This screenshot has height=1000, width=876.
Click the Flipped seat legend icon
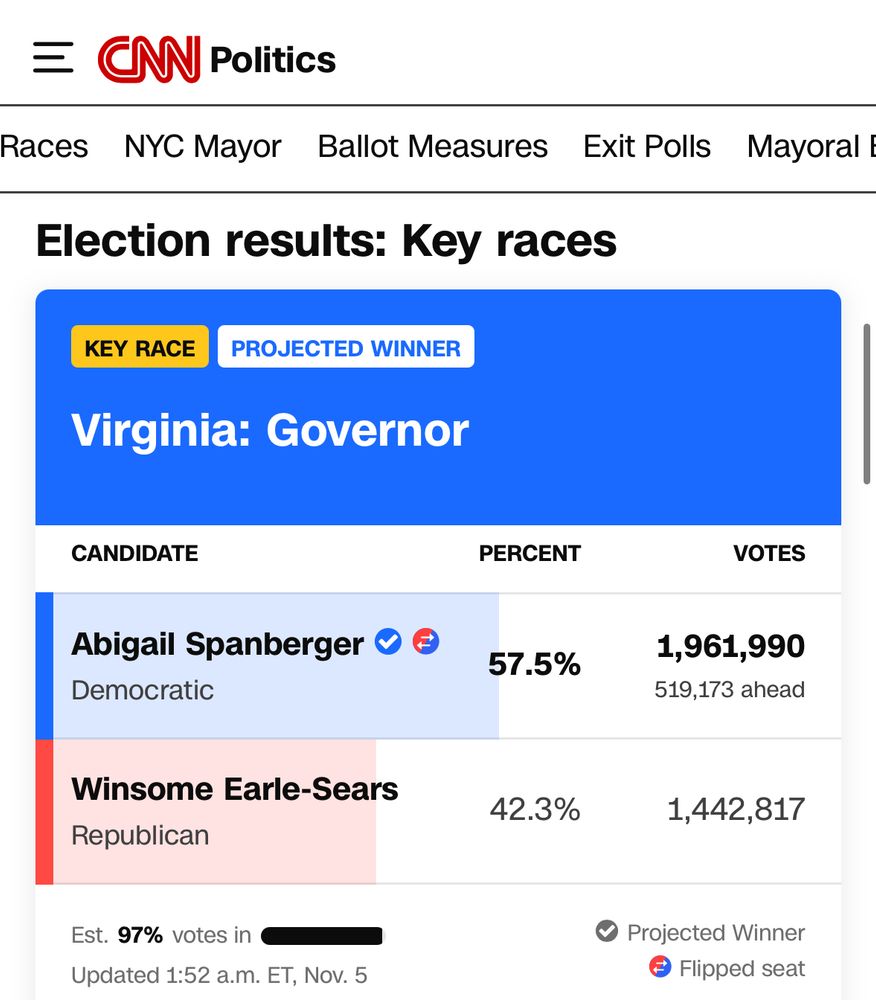660,967
